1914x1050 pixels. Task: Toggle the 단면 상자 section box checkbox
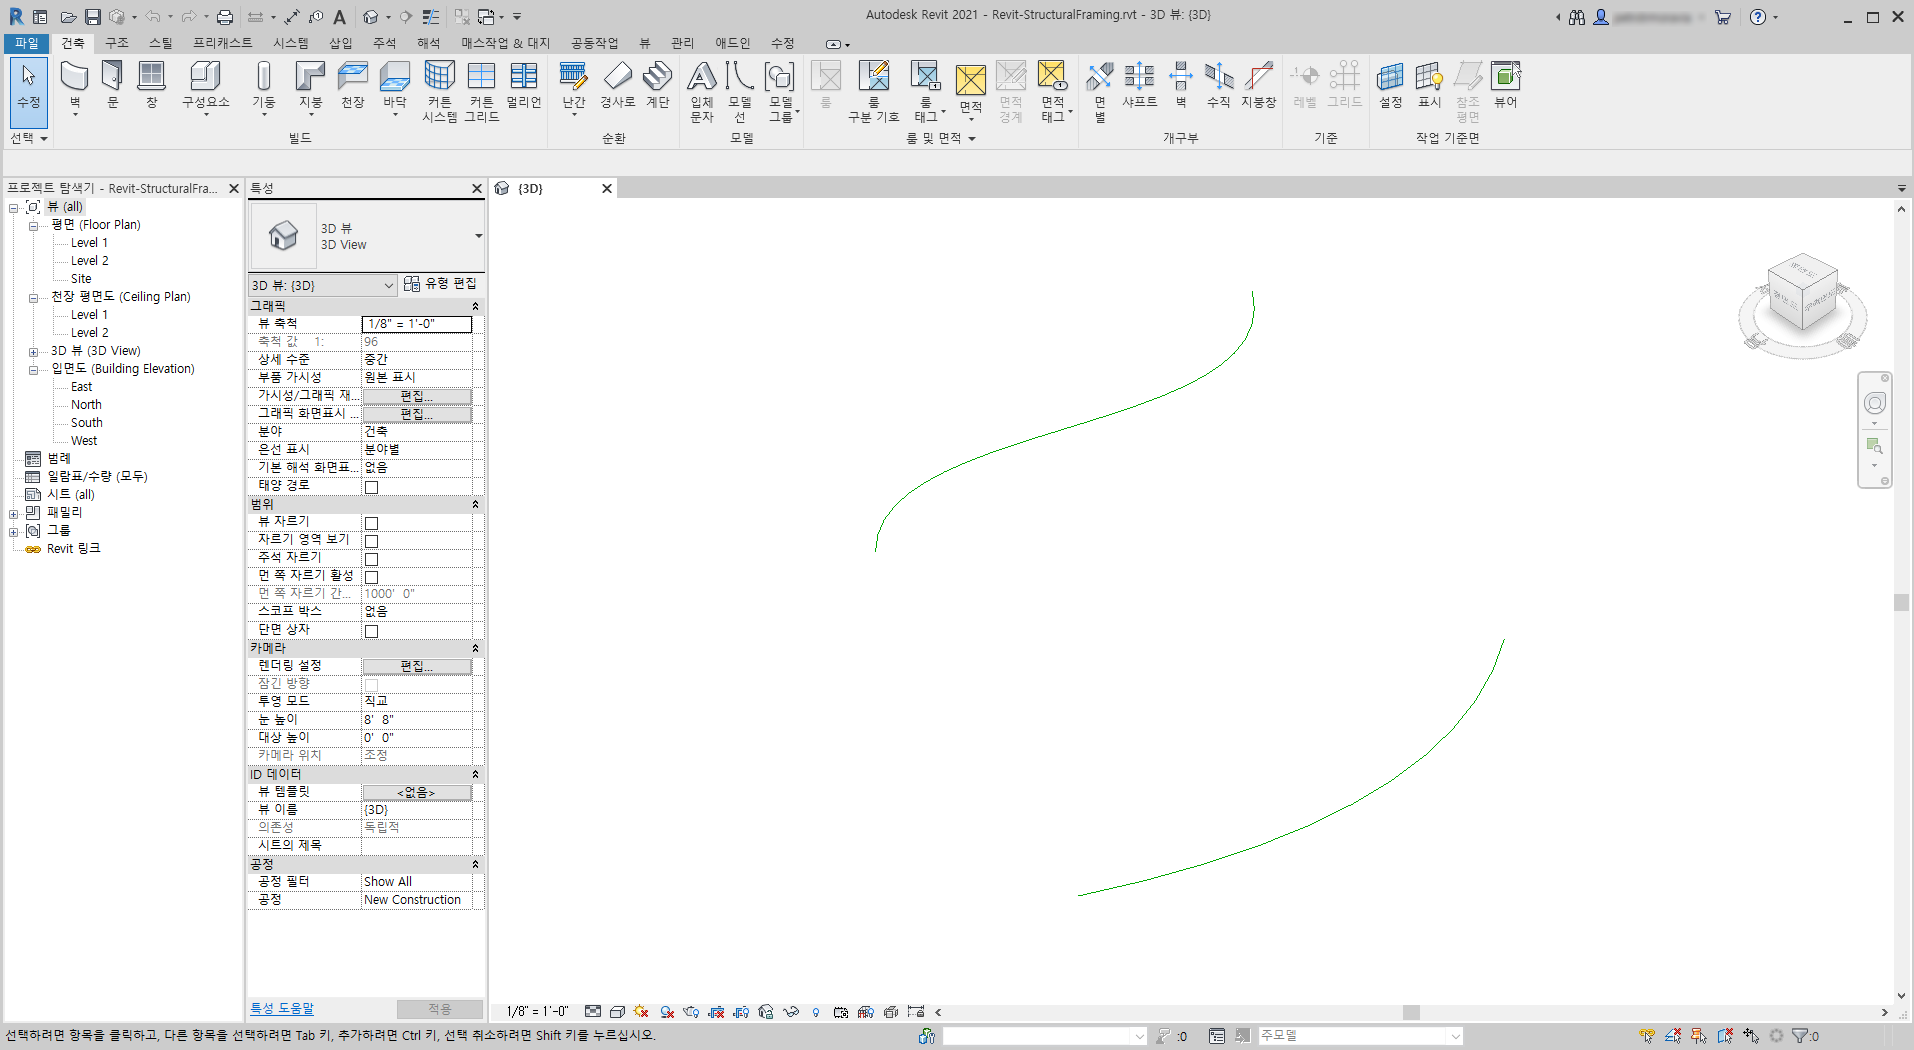click(x=371, y=630)
